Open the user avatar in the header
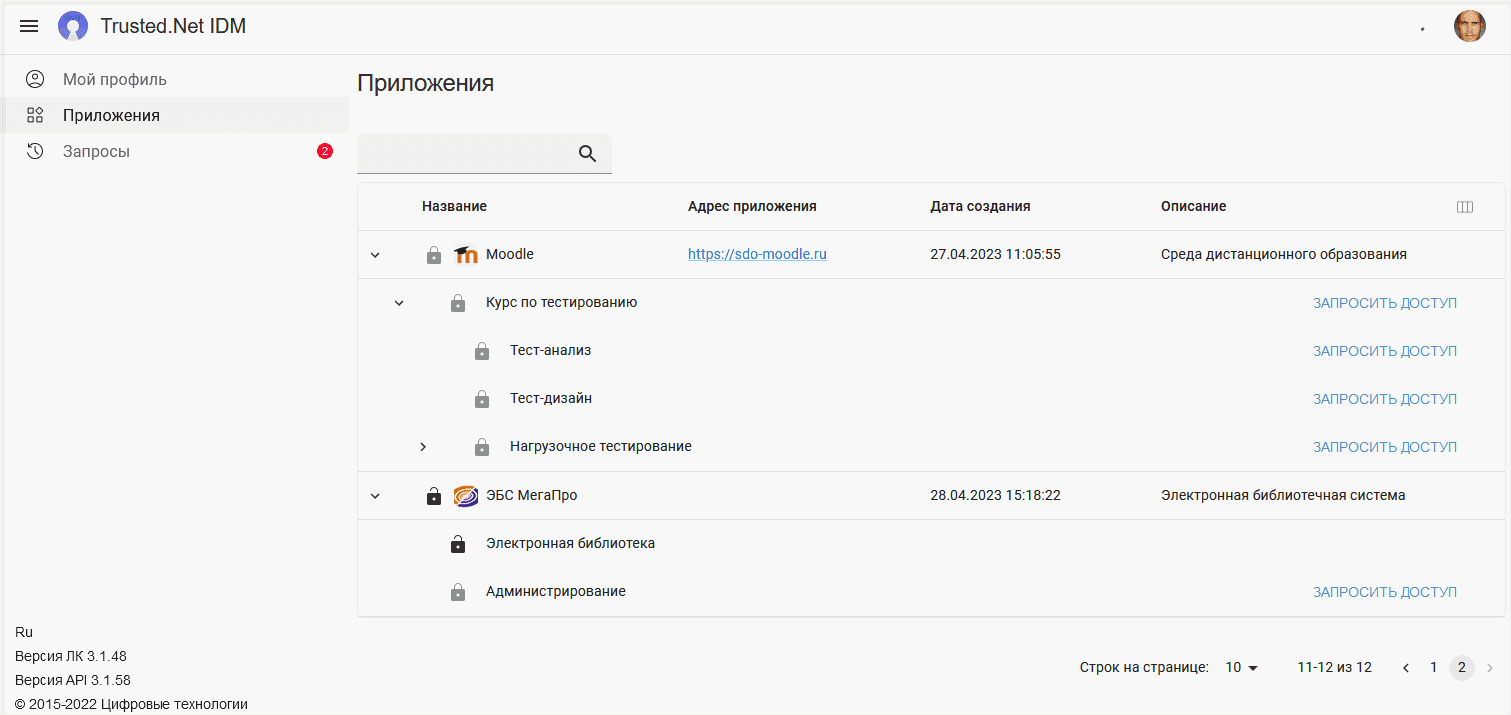Image resolution: width=1511 pixels, height=715 pixels. 1469,26
